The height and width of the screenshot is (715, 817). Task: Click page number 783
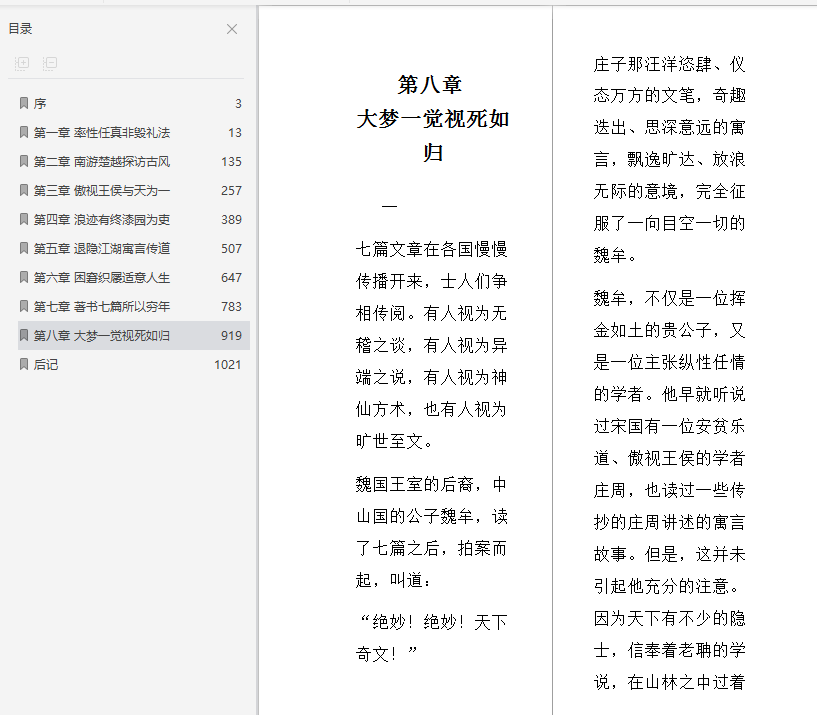231,306
